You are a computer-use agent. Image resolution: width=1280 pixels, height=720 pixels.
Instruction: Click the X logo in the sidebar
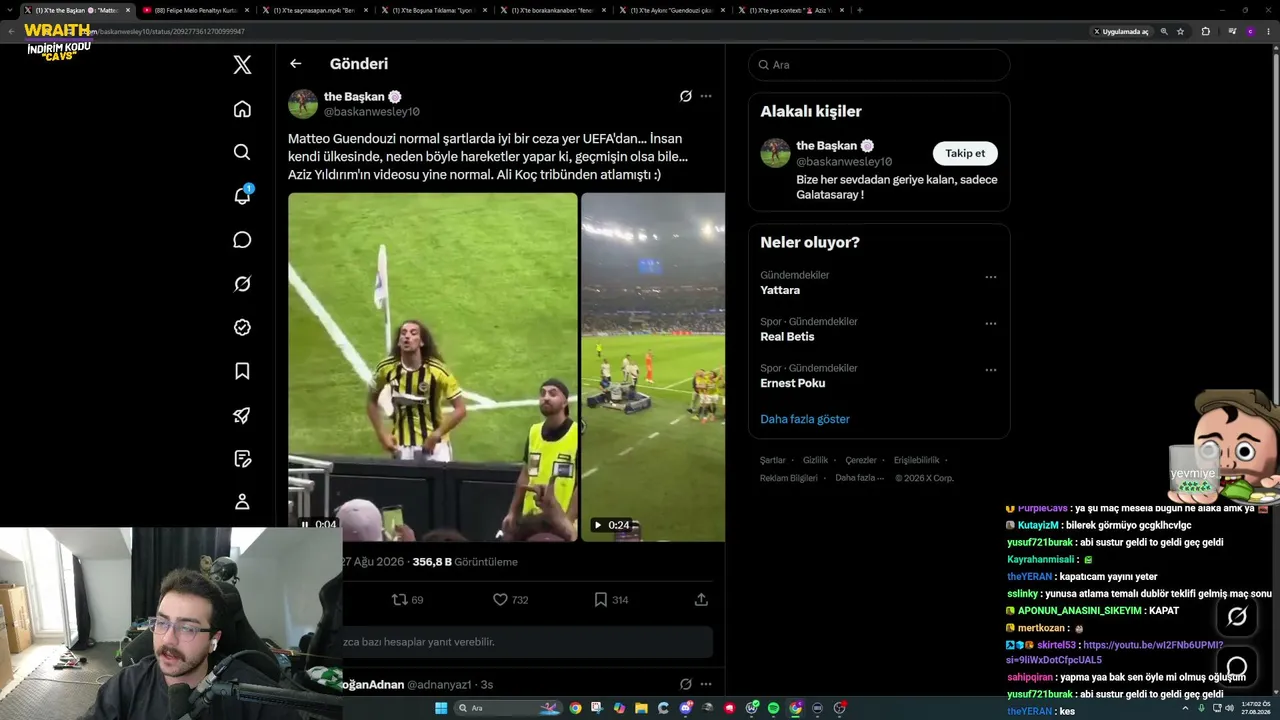point(242,65)
